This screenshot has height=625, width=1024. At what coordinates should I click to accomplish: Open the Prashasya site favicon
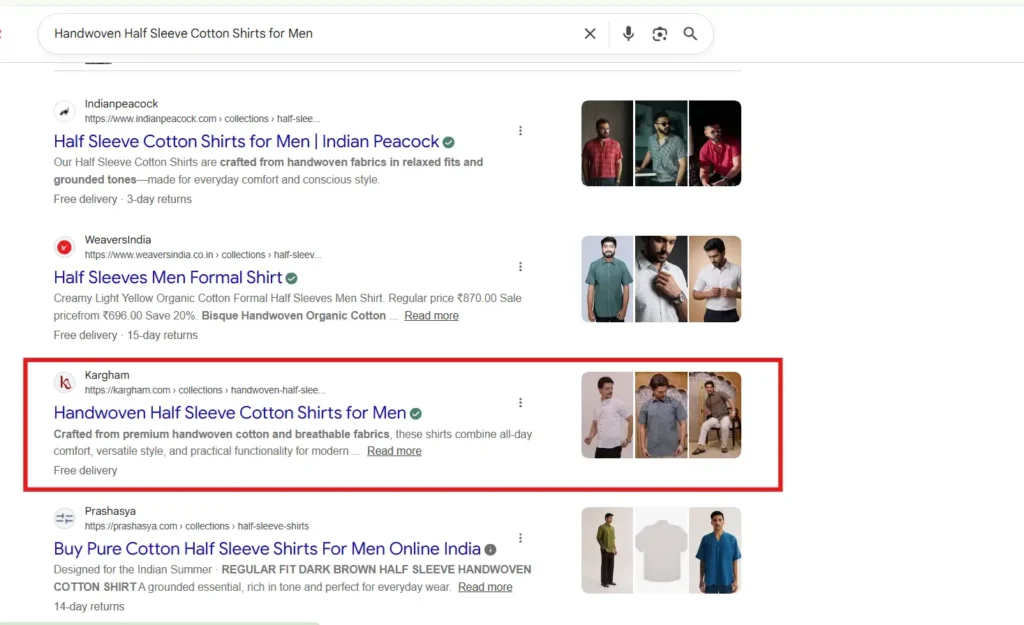(x=64, y=519)
